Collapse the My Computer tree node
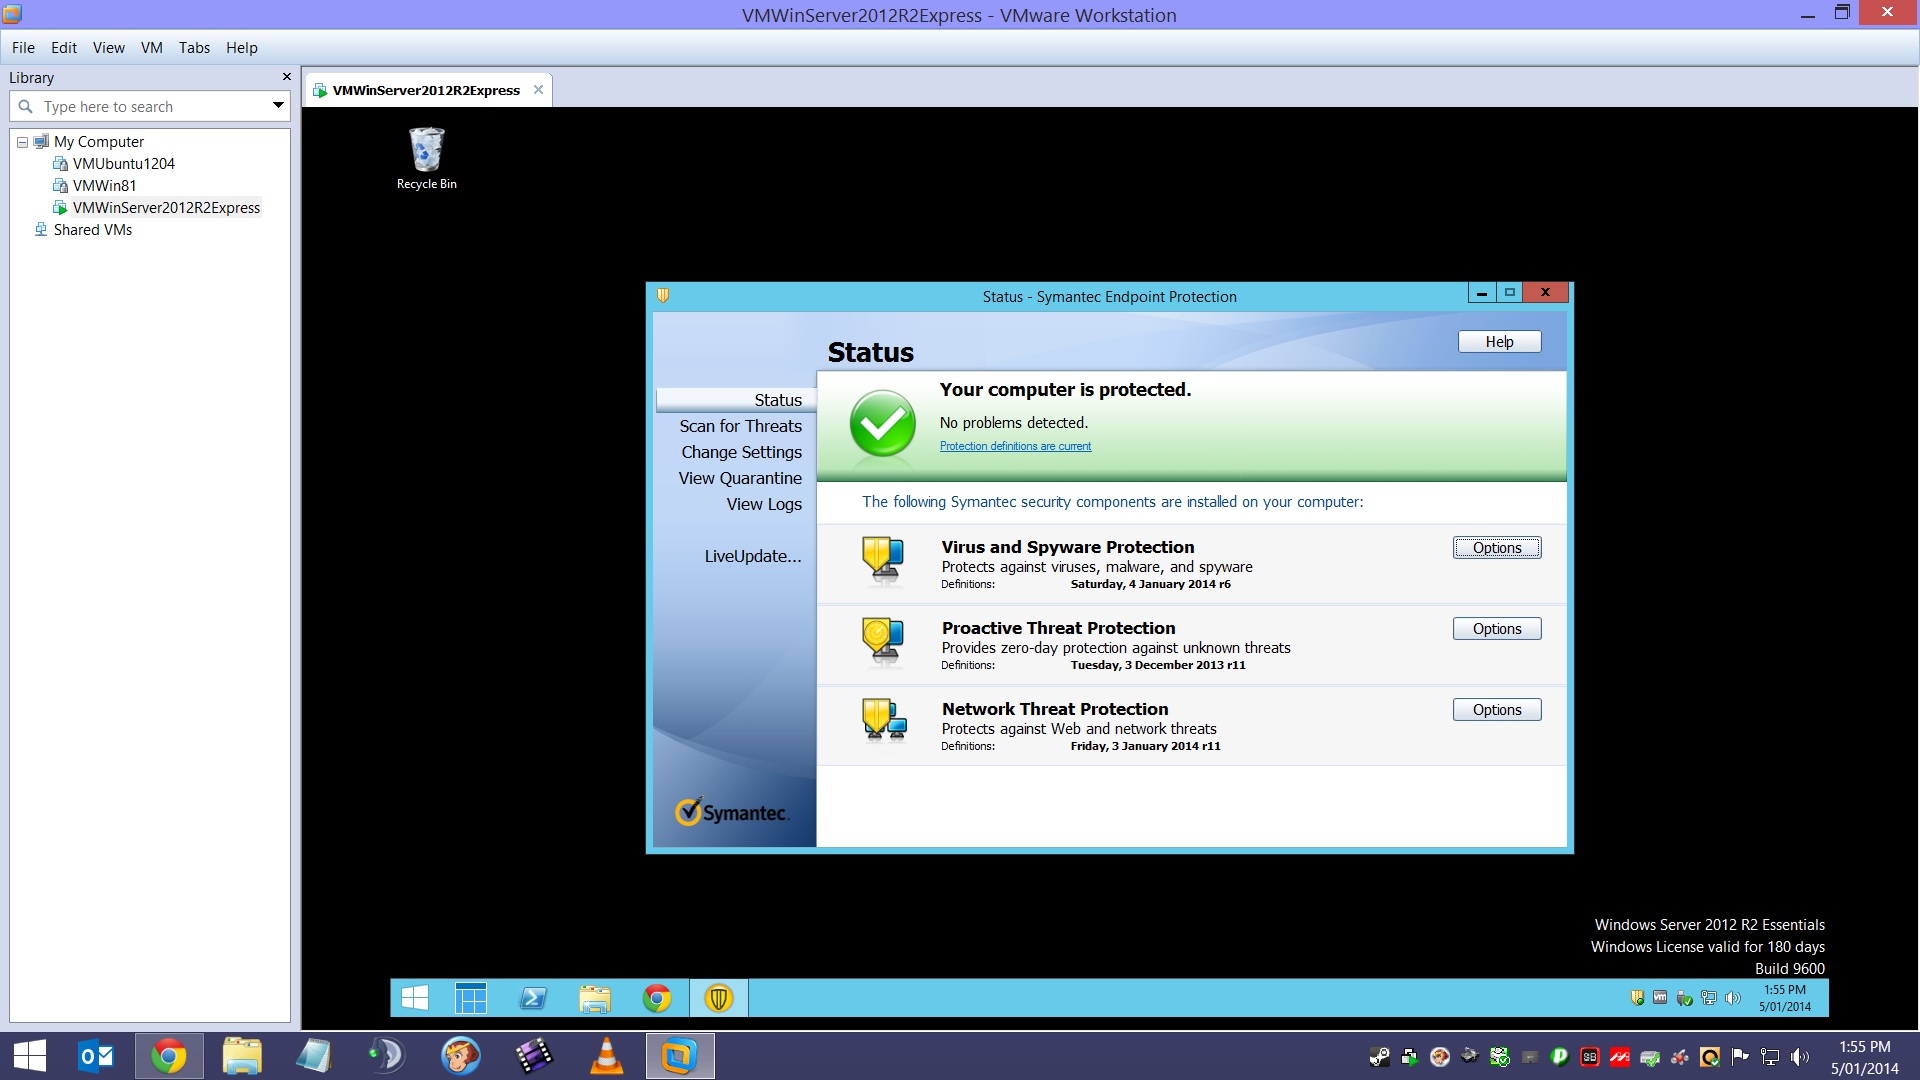1920x1080 pixels. tap(22, 142)
